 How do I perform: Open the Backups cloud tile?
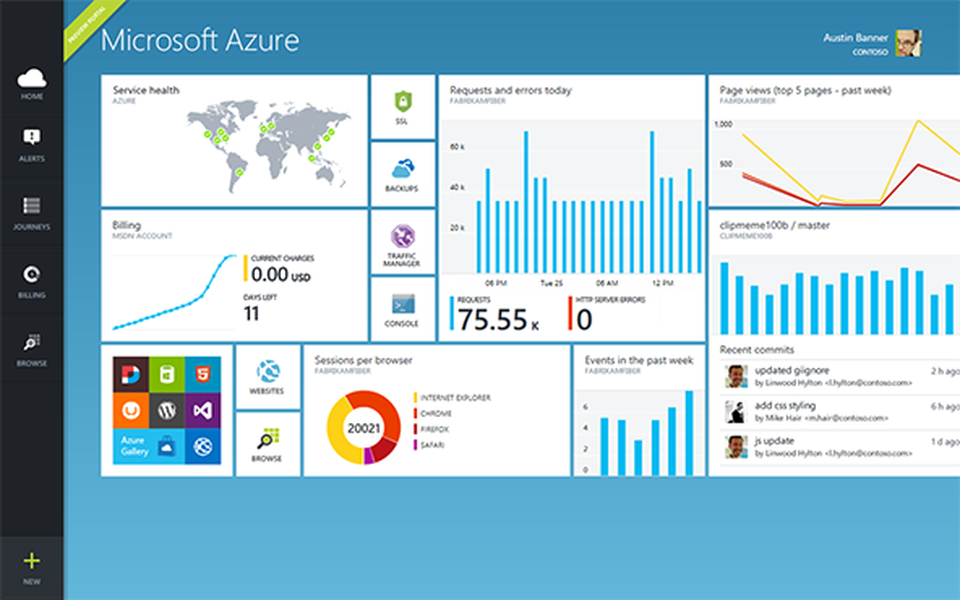pyautogui.click(x=402, y=172)
